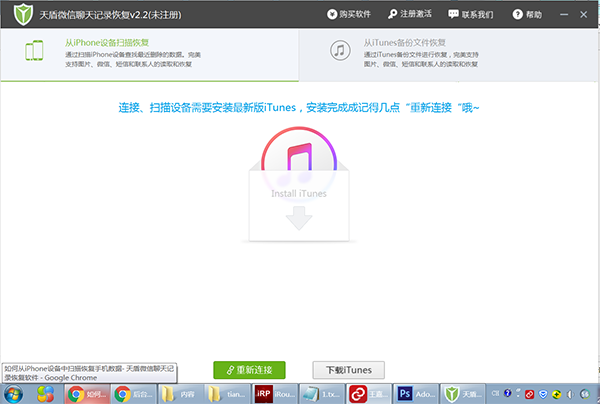This screenshot has height=404, width=600.
Task: Click 注册激活 to register the software
Action: (x=409, y=14)
